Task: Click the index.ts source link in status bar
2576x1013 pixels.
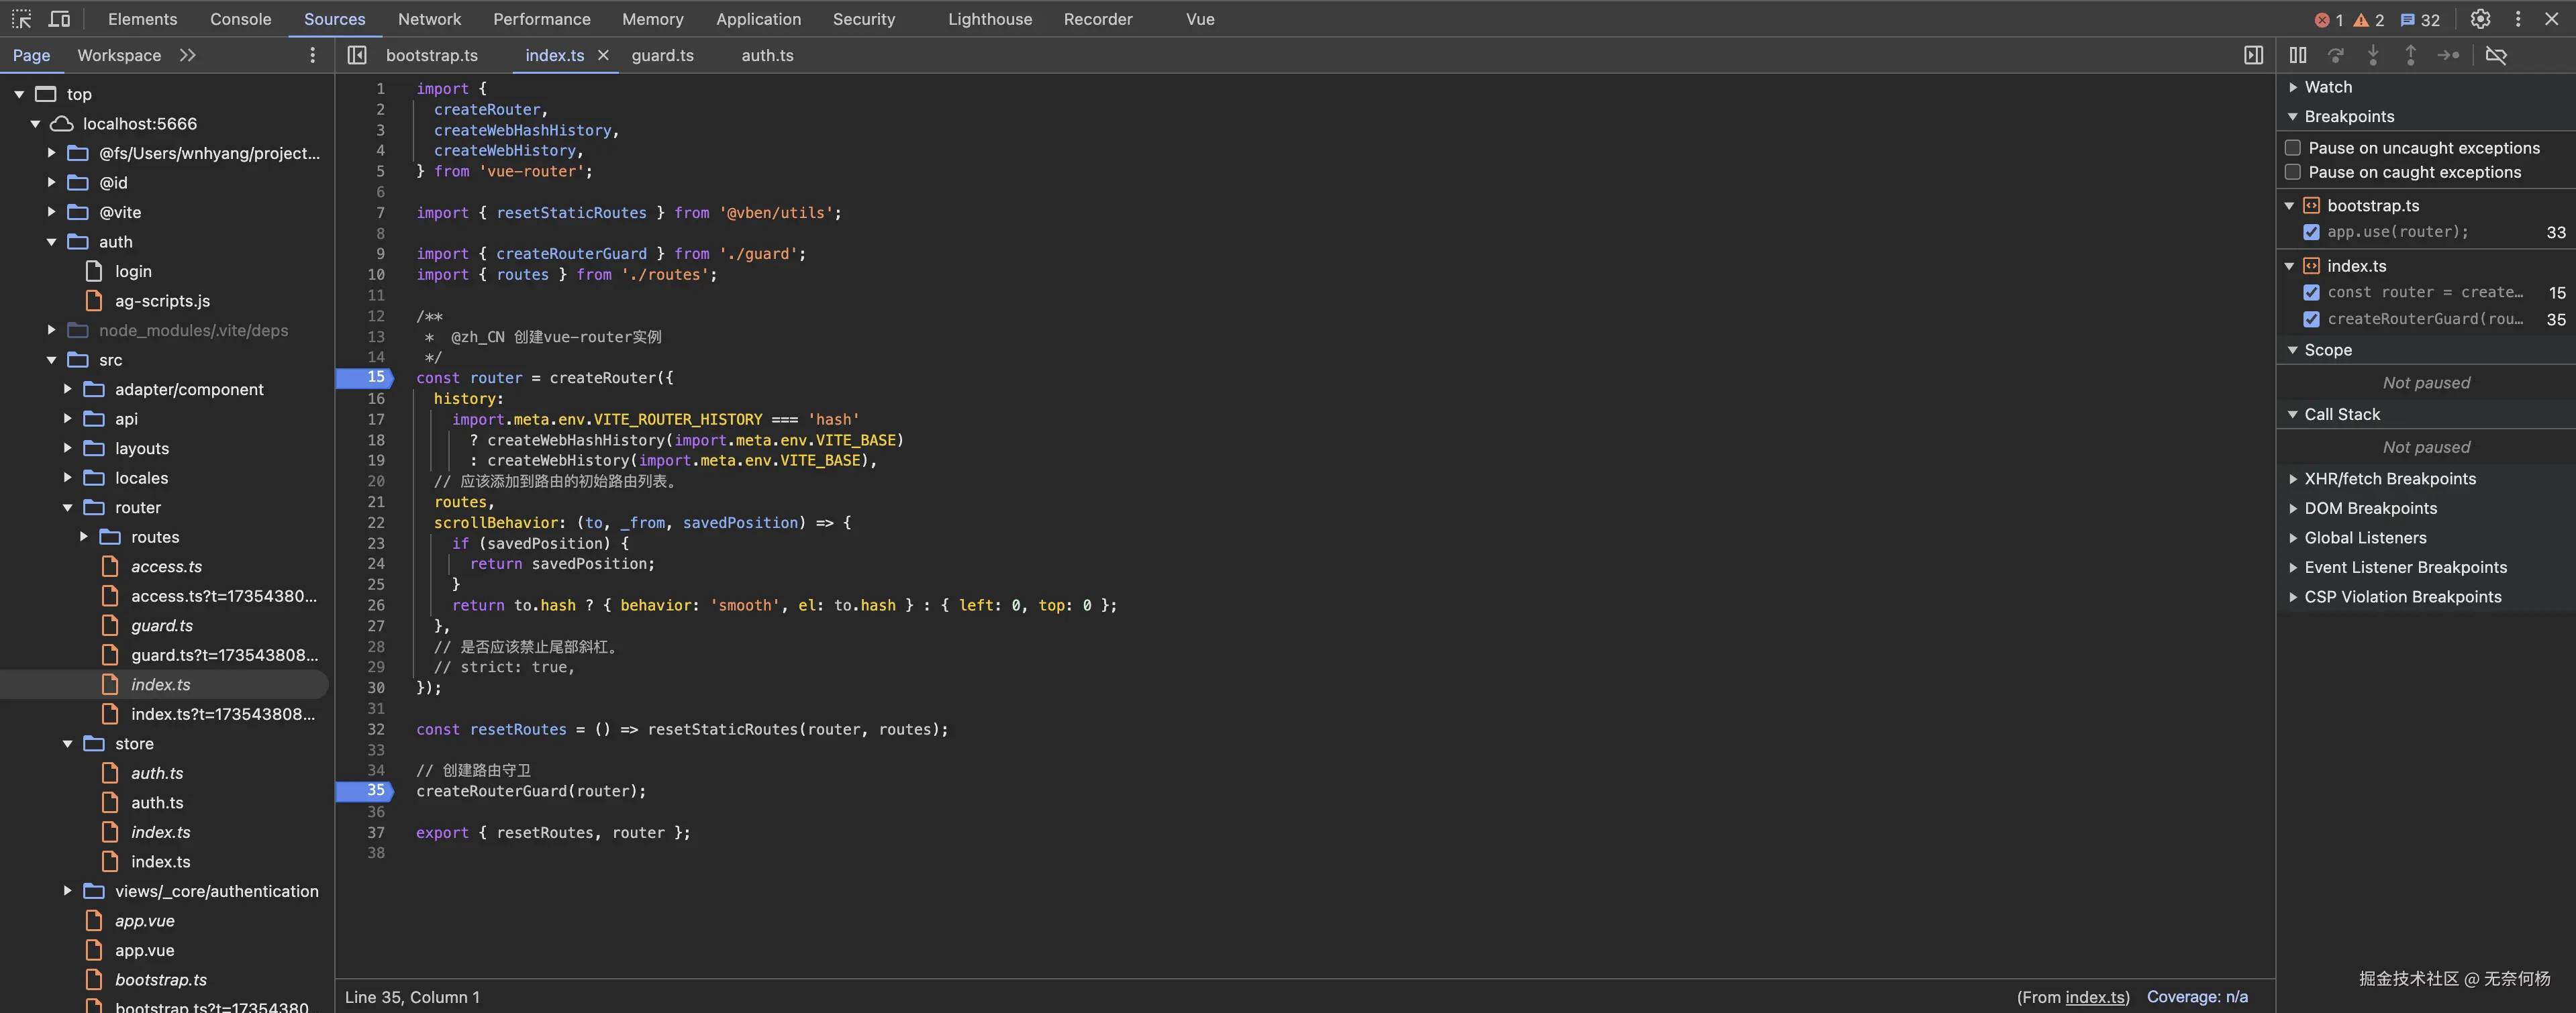Action: 2095,997
